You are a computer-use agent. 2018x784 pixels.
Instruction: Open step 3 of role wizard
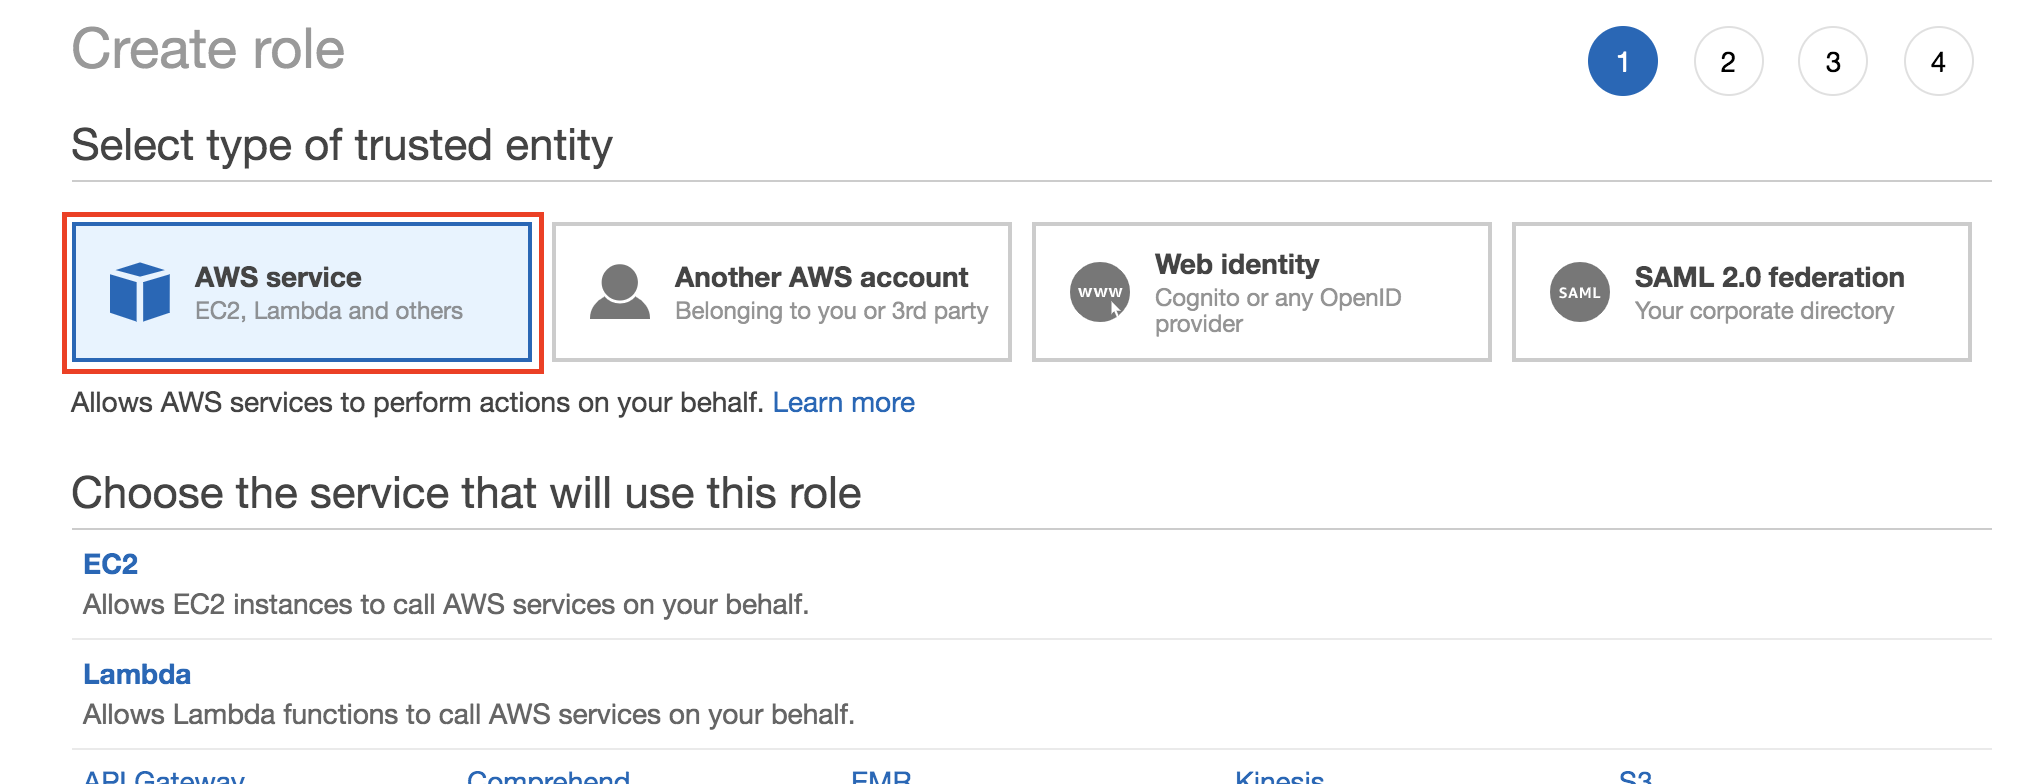click(x=1833, y=61)
